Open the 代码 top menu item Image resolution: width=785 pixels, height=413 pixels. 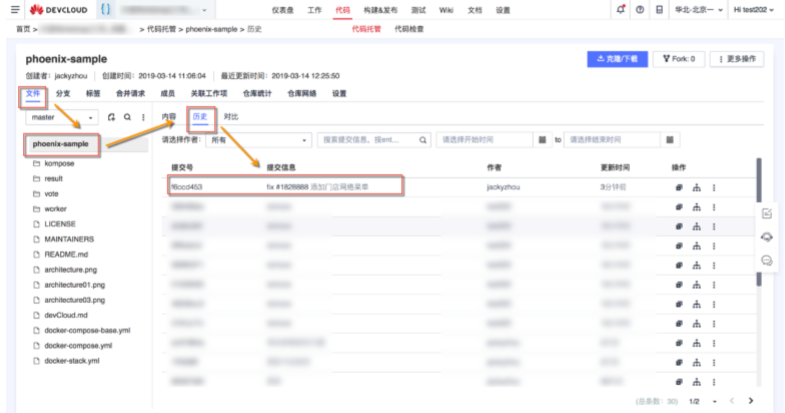pyautogui.click(x=342, y=10)
